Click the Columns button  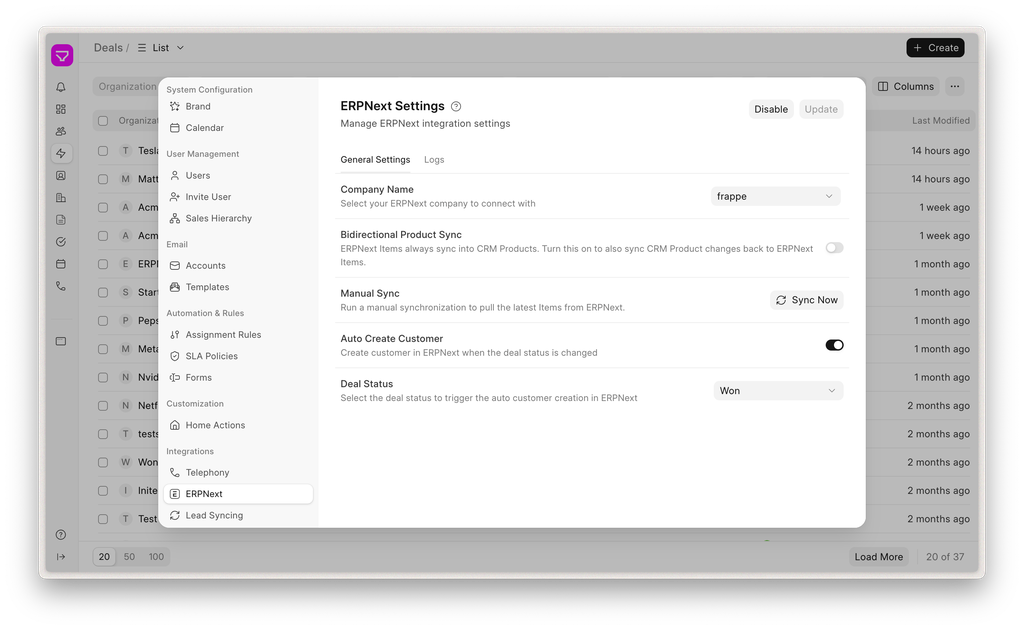point(905,86)
